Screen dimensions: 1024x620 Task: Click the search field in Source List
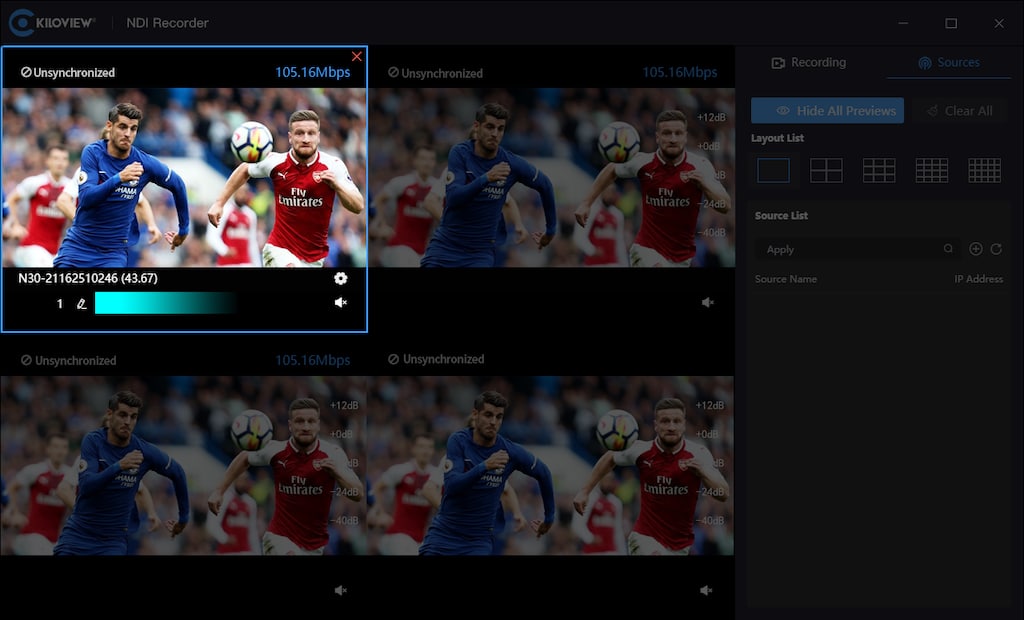[850, 249]
